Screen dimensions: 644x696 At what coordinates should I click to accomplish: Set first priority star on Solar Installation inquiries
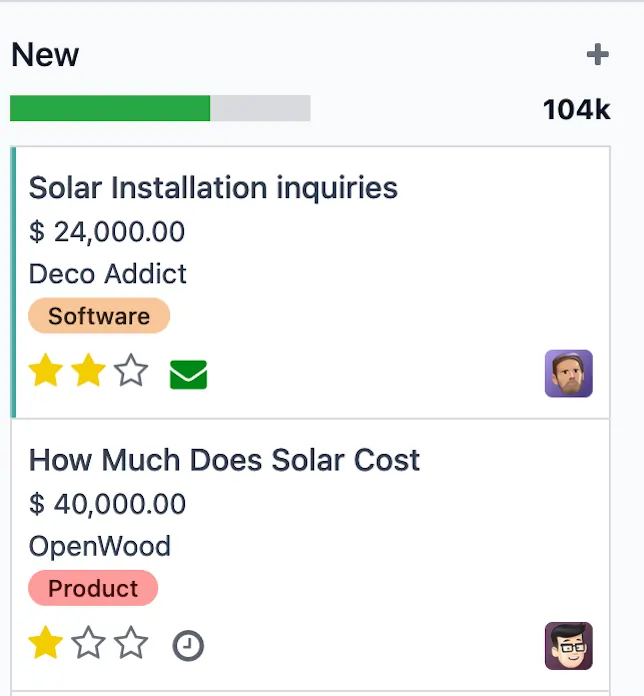[45, 370]
